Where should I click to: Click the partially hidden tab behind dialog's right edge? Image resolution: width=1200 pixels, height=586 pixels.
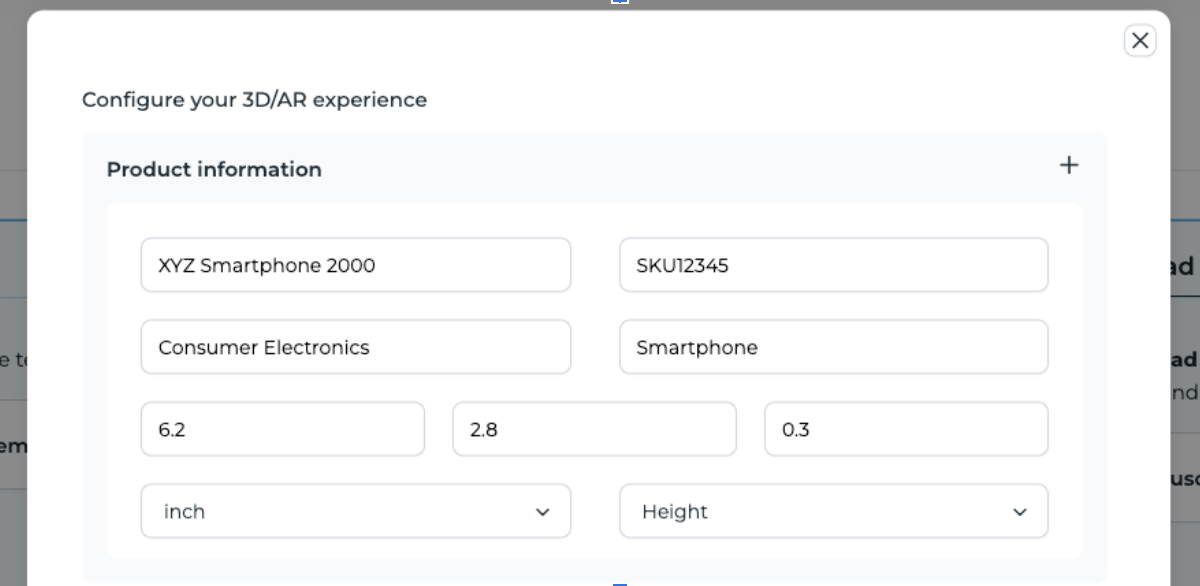click(1184, 266)
